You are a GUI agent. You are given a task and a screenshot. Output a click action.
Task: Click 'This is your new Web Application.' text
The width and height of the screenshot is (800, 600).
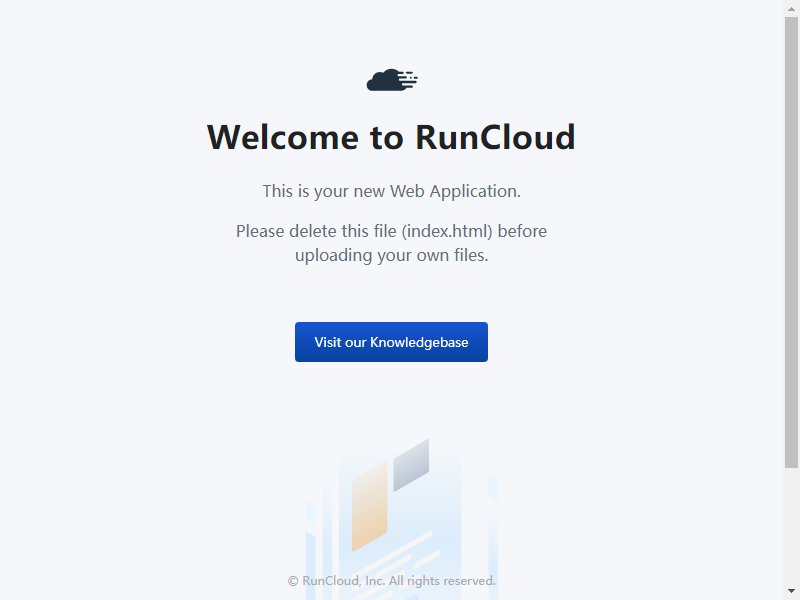(391, 191)
